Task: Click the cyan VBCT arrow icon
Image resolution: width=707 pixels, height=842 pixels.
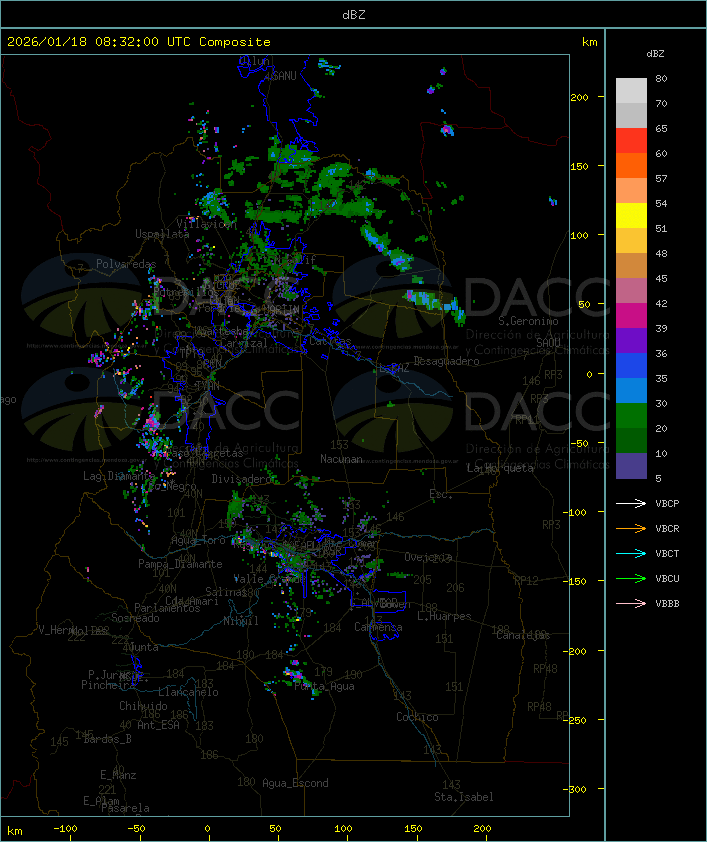Action: click(x=631, y=553)
